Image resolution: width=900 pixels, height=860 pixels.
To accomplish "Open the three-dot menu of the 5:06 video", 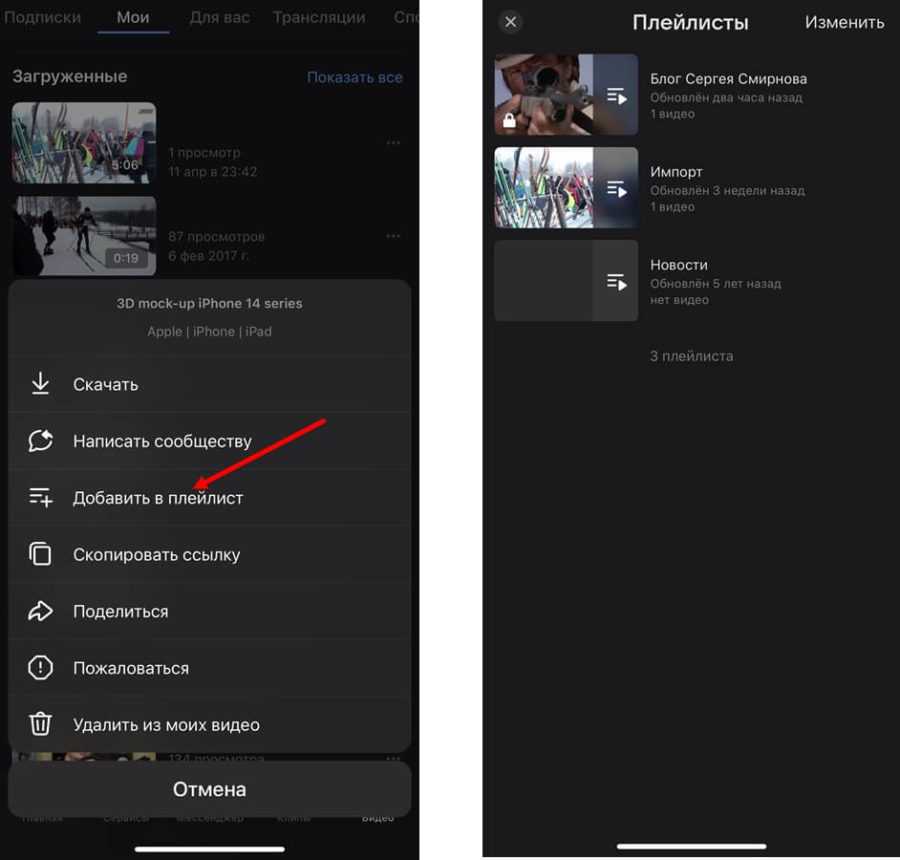I will [x=393, y=143].
